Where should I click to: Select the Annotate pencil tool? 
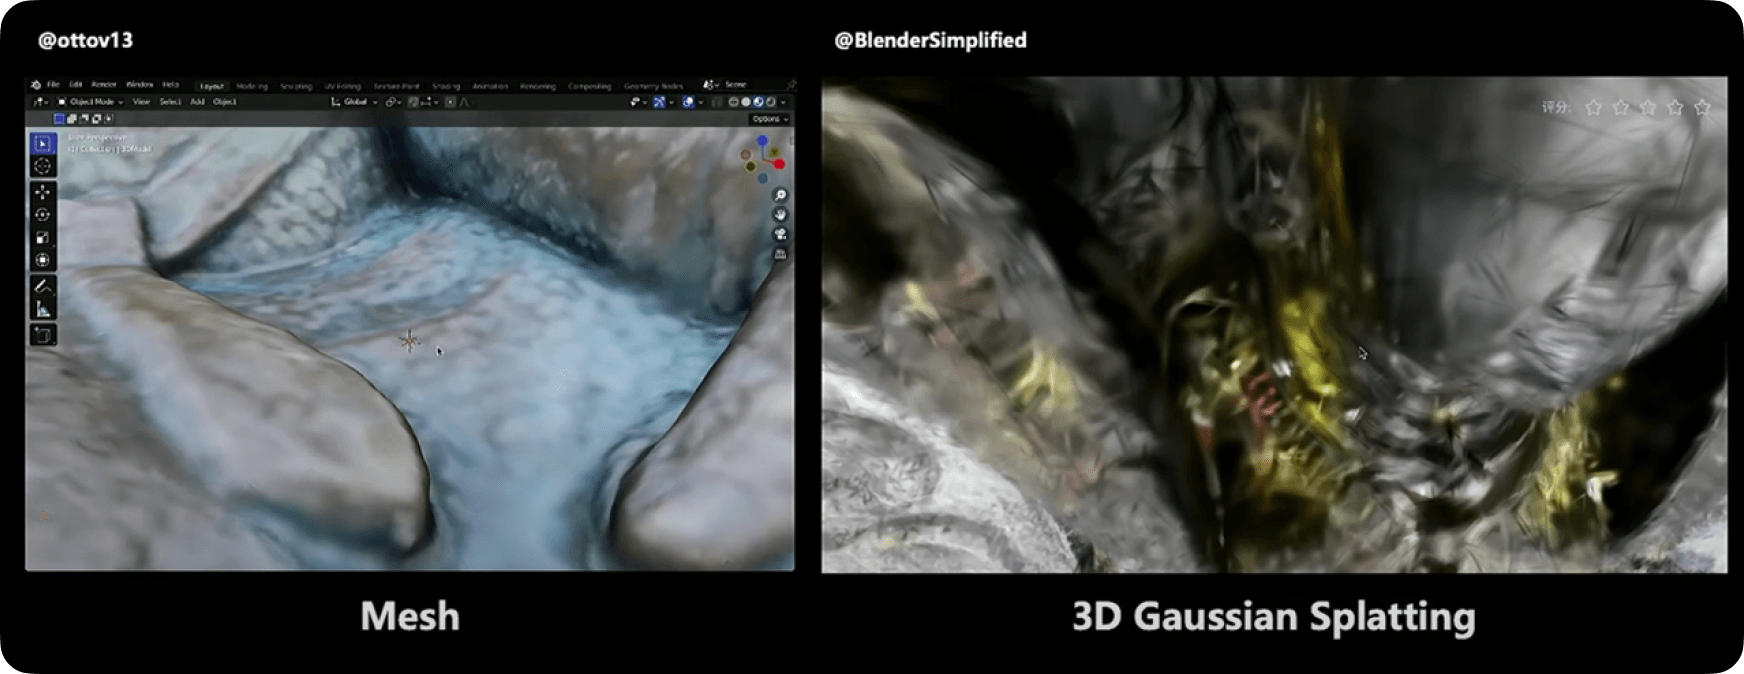(42, 287)
